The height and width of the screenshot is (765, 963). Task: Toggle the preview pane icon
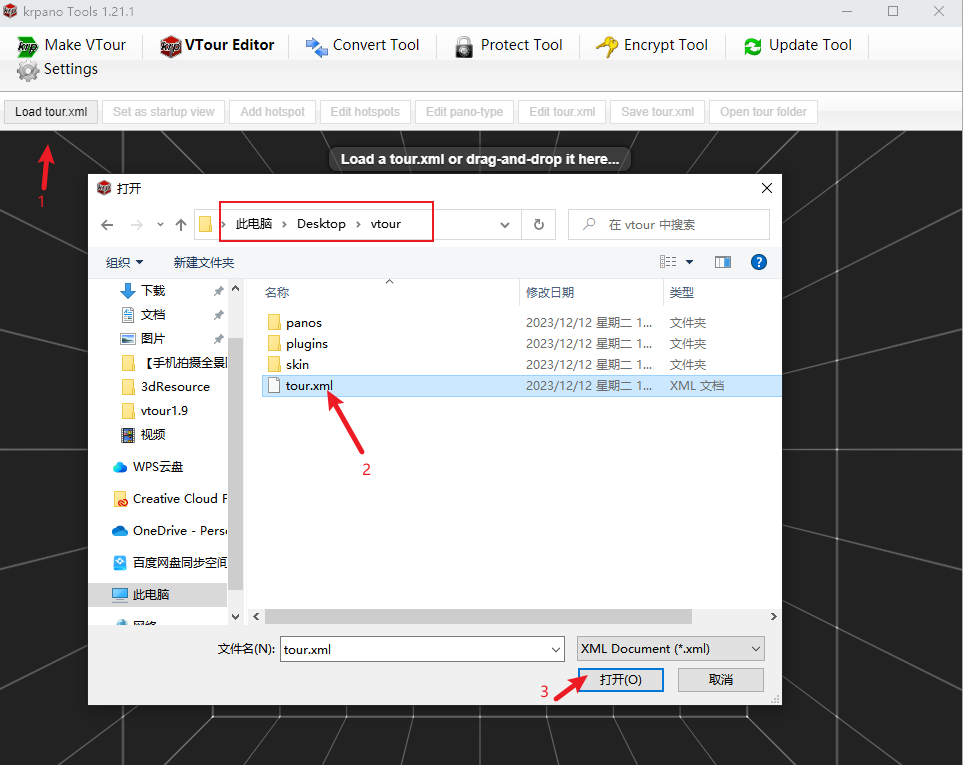(723, 262)
